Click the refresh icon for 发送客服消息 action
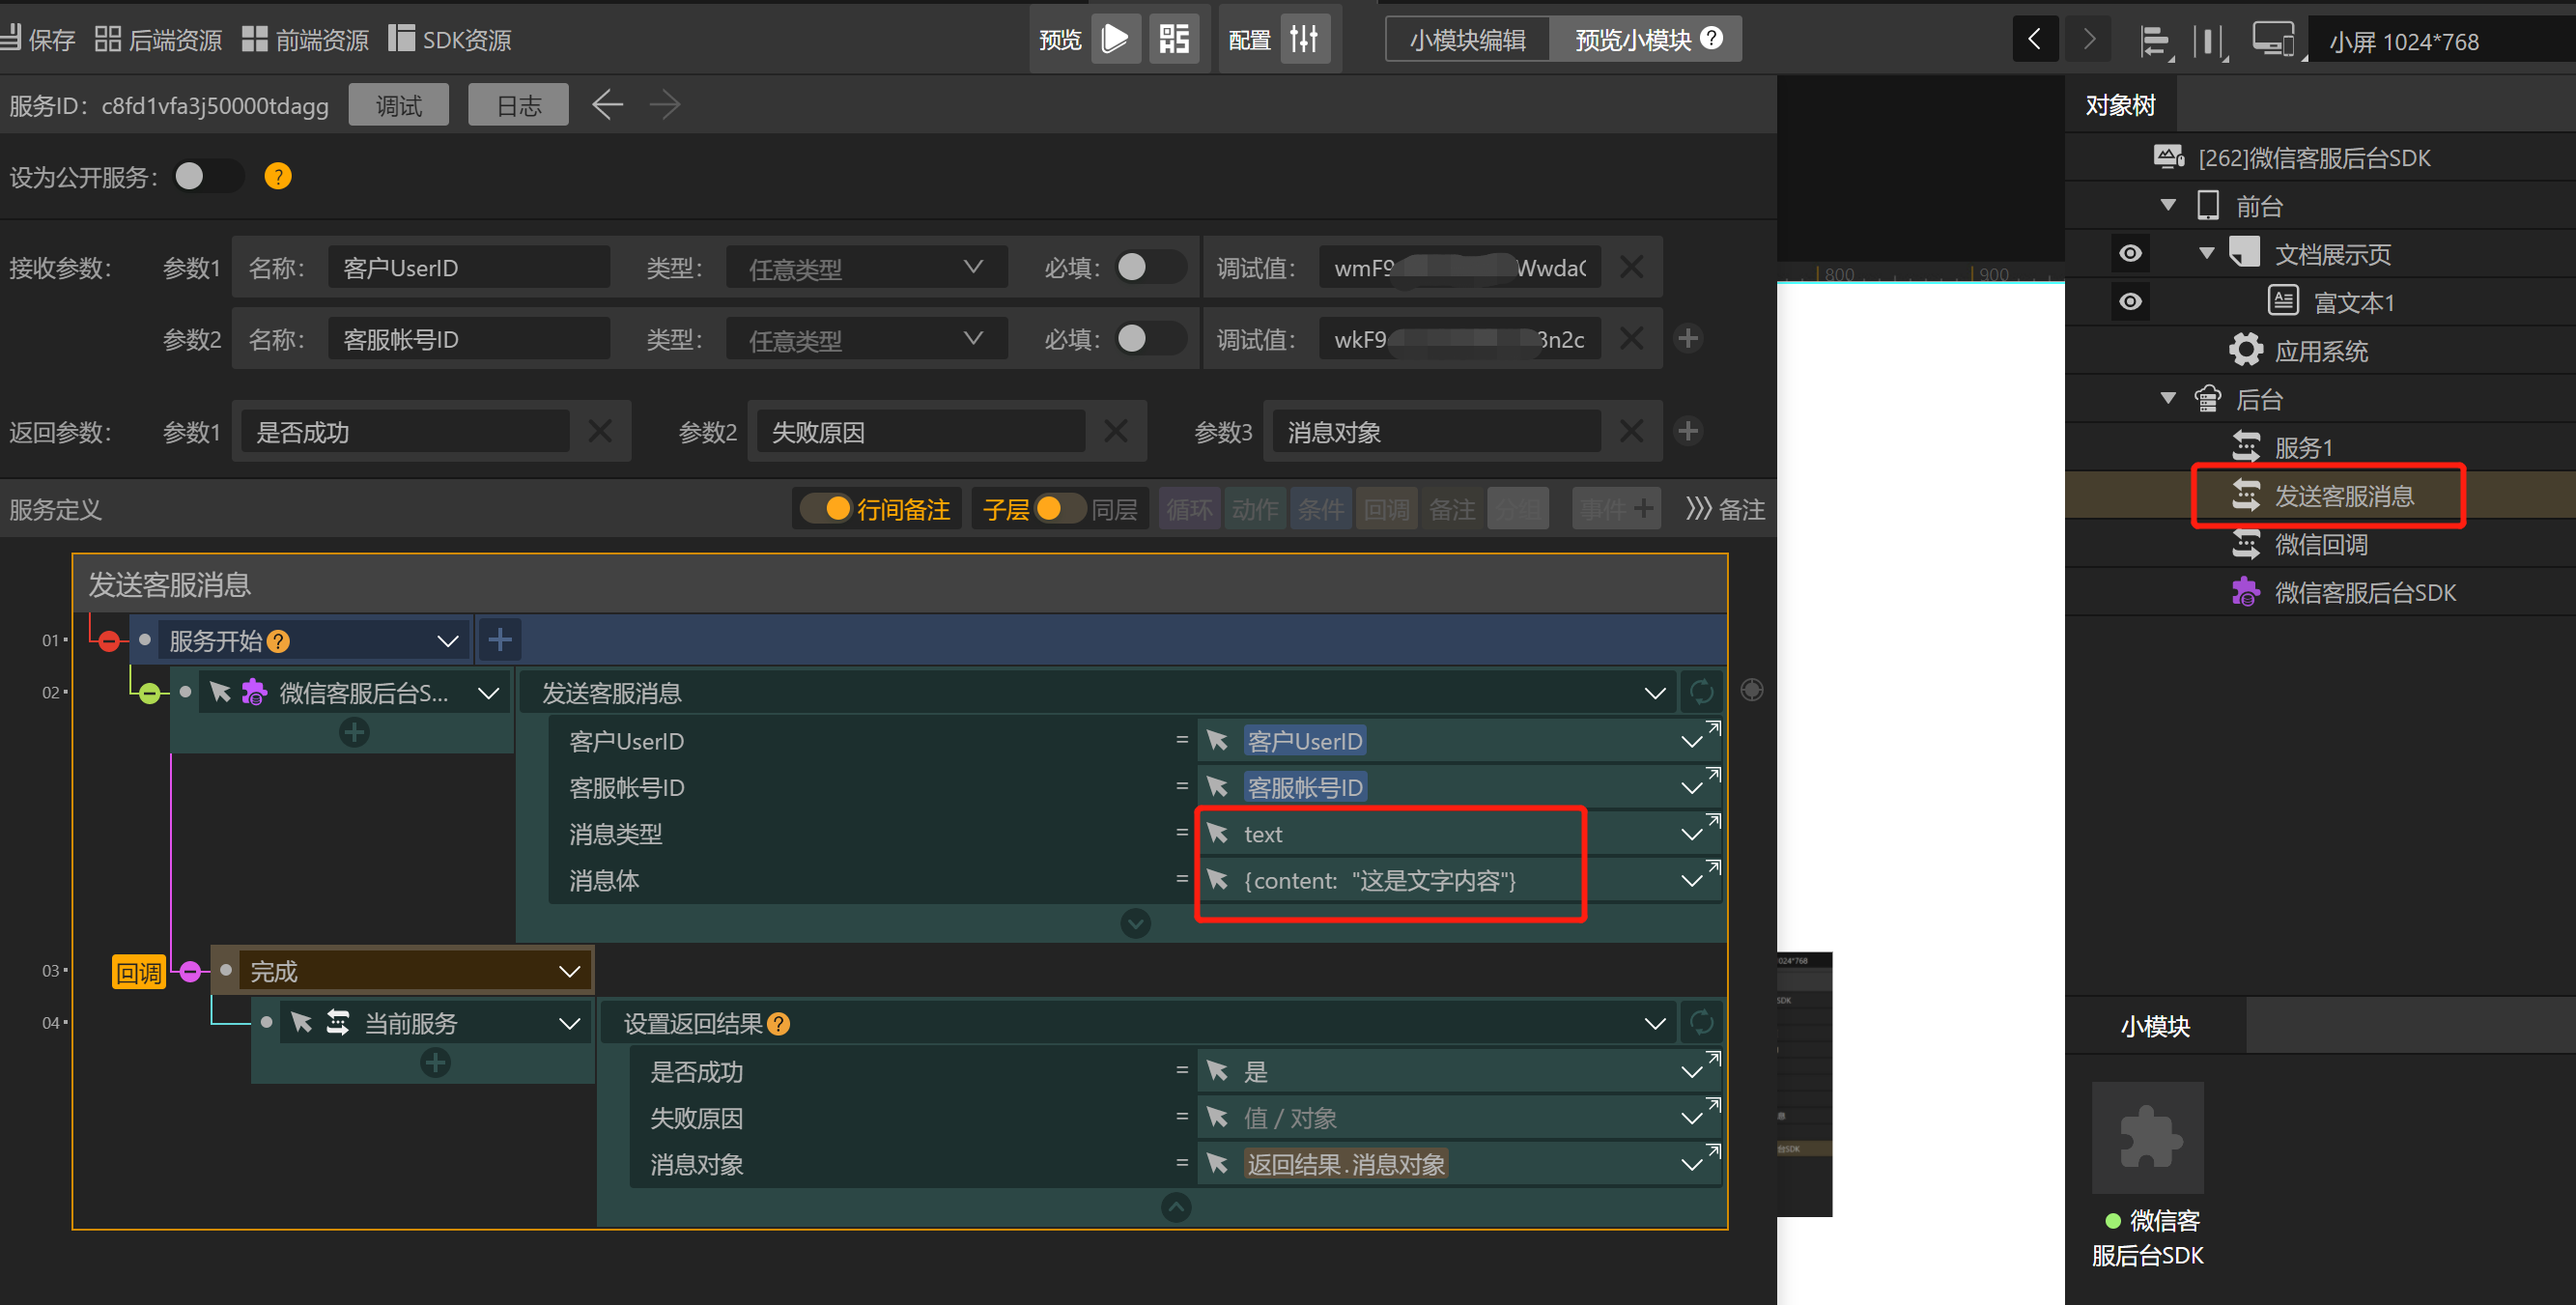This screenshot has height=1305, width=2576. coord(1701,692)
